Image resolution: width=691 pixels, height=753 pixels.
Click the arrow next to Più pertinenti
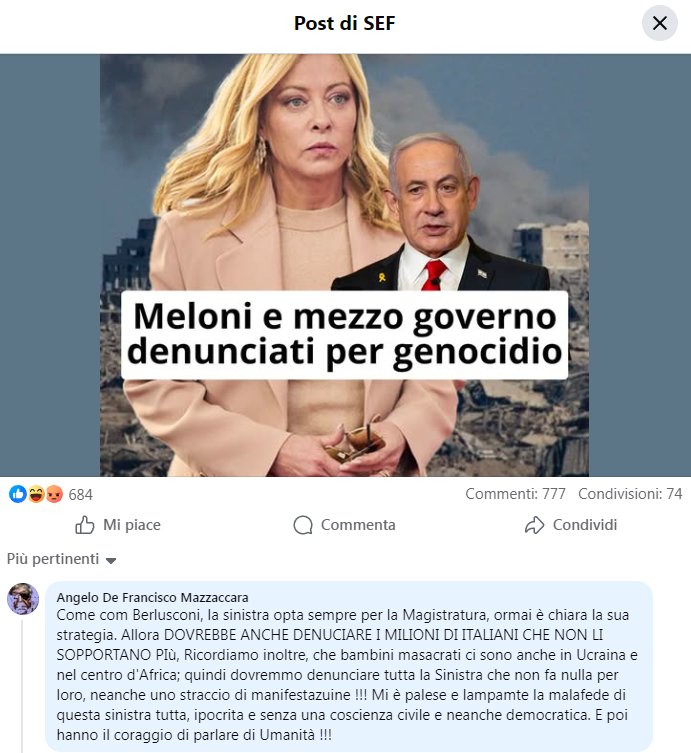[111, 560]
